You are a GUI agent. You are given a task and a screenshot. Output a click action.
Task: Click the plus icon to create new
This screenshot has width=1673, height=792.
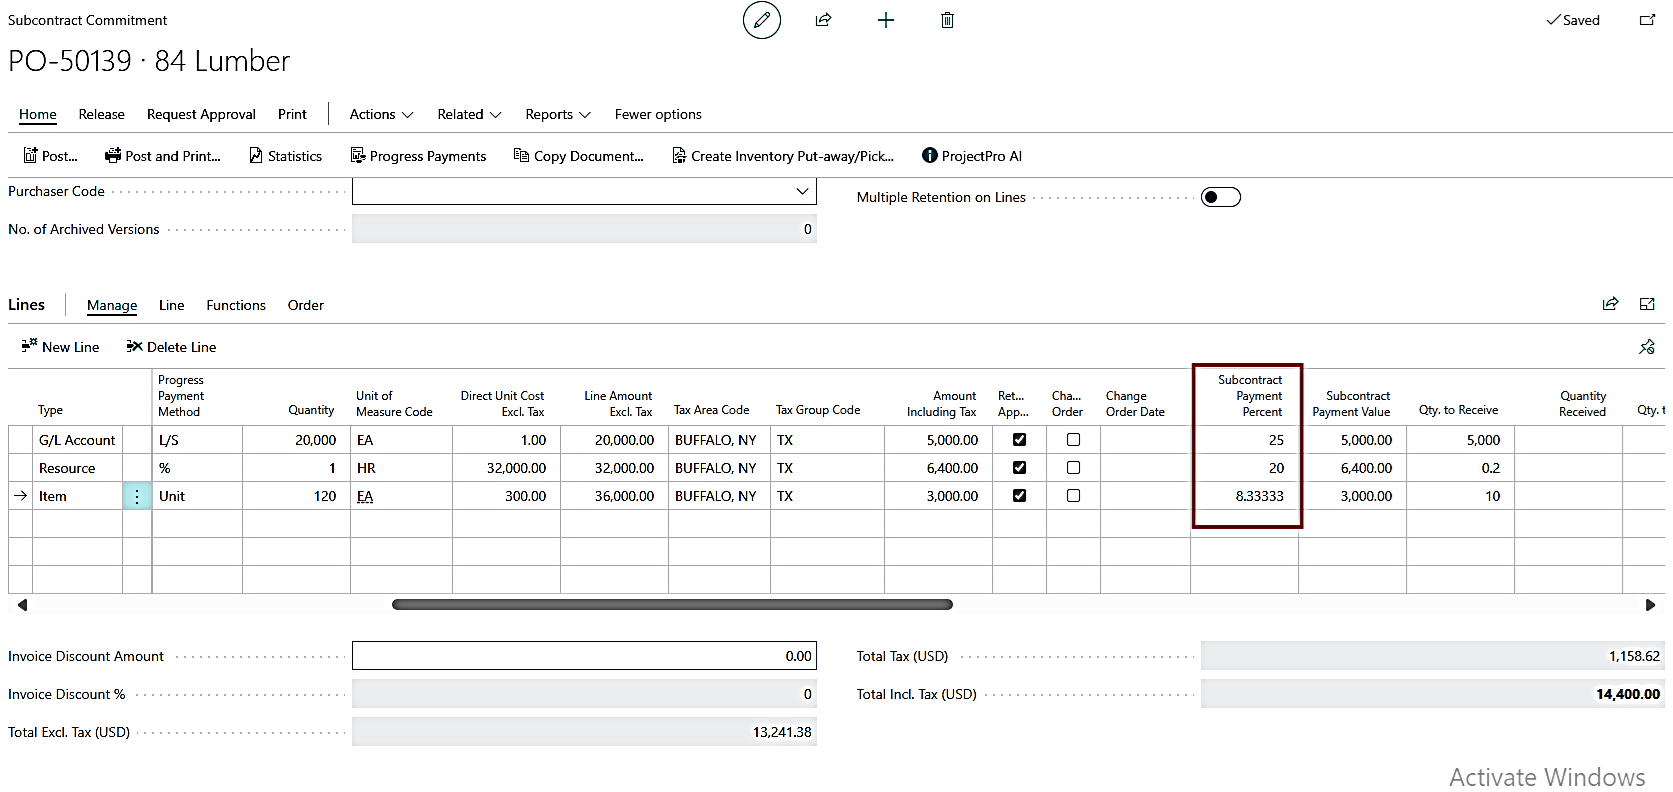[x=886, y=20]
